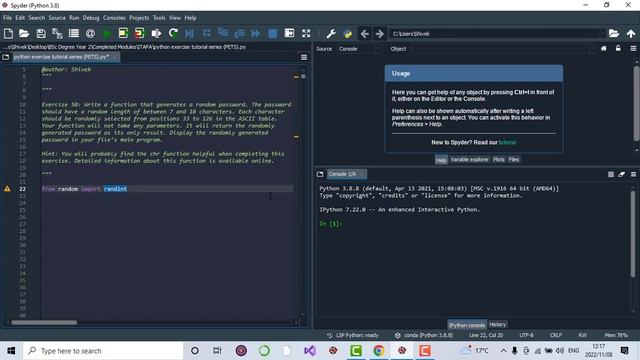This screenshot has height=360, width=640.
Task: Browse editor tabs with the tab-list icon
Action: click(6, 57)
